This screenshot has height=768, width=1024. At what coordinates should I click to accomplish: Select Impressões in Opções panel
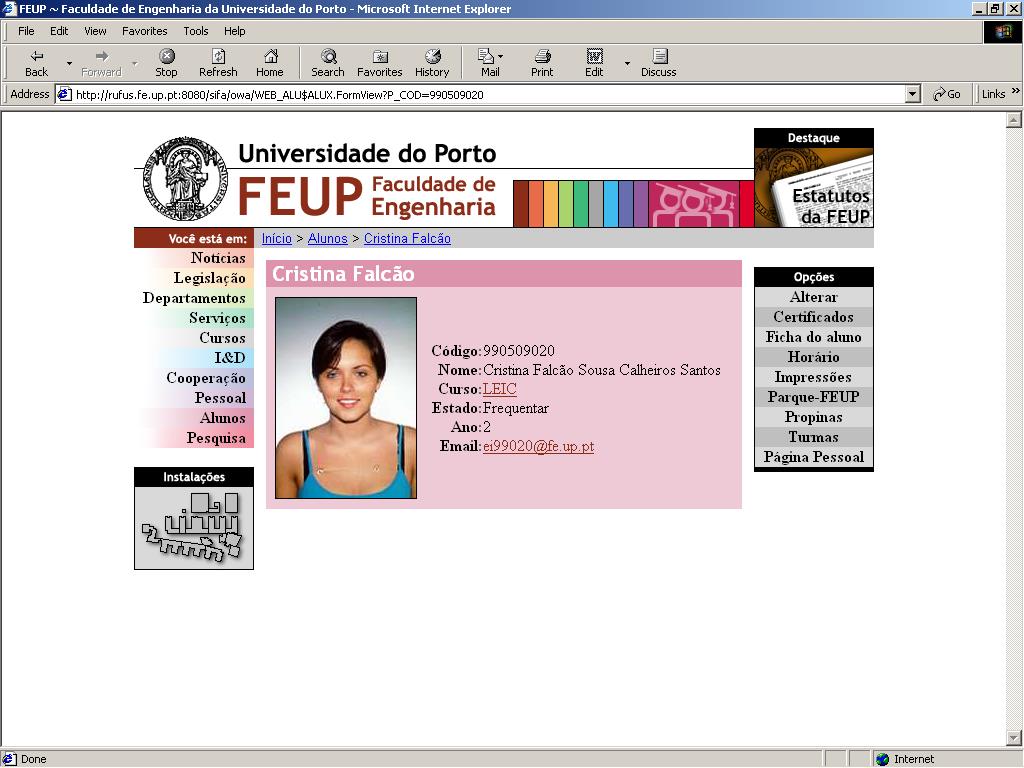click(814, 377)
